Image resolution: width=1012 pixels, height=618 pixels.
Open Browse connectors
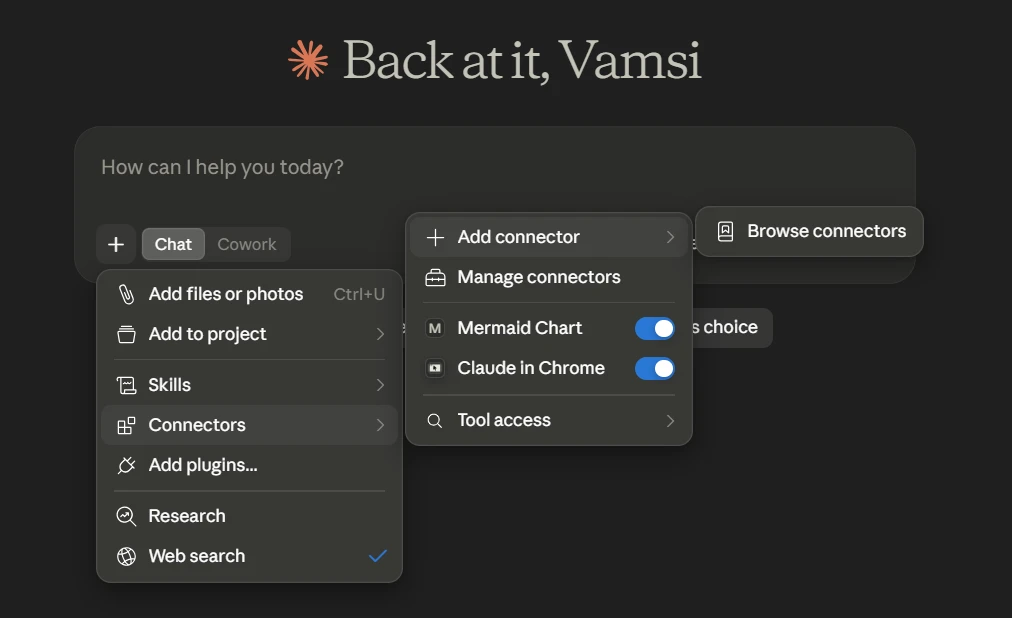tap(809, 232)
